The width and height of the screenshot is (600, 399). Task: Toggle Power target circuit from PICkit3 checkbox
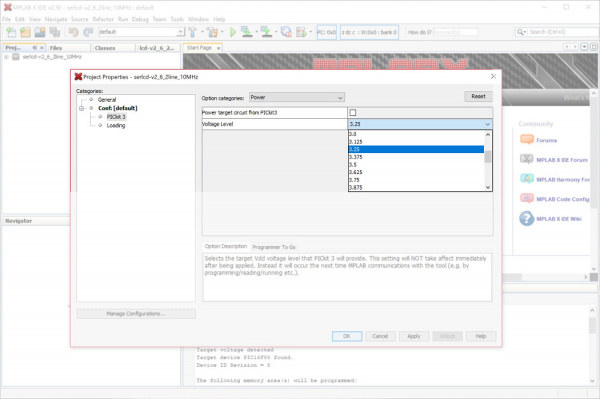pos(353,112)
